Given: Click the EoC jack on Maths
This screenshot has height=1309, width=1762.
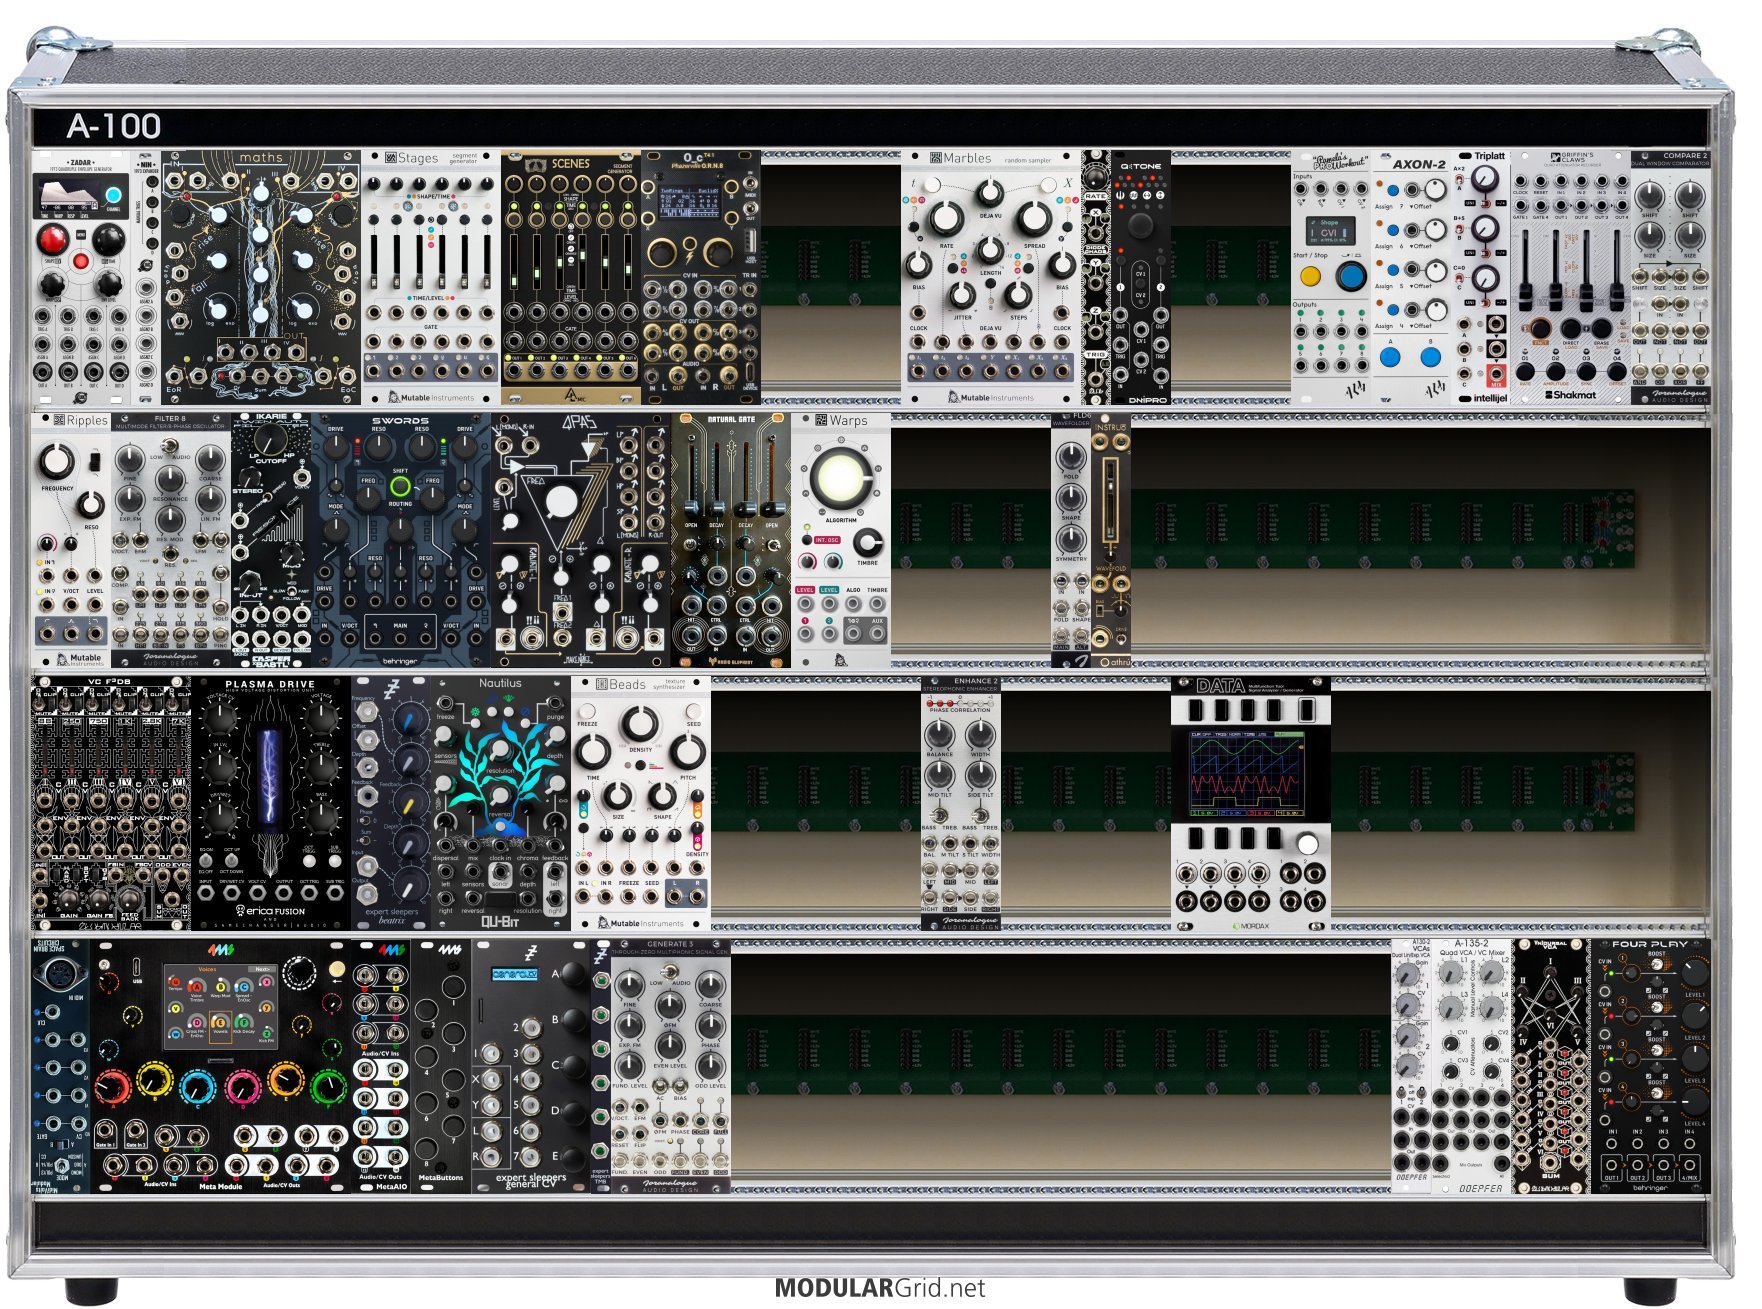Looking at the screenshot, I should point(346,377).
